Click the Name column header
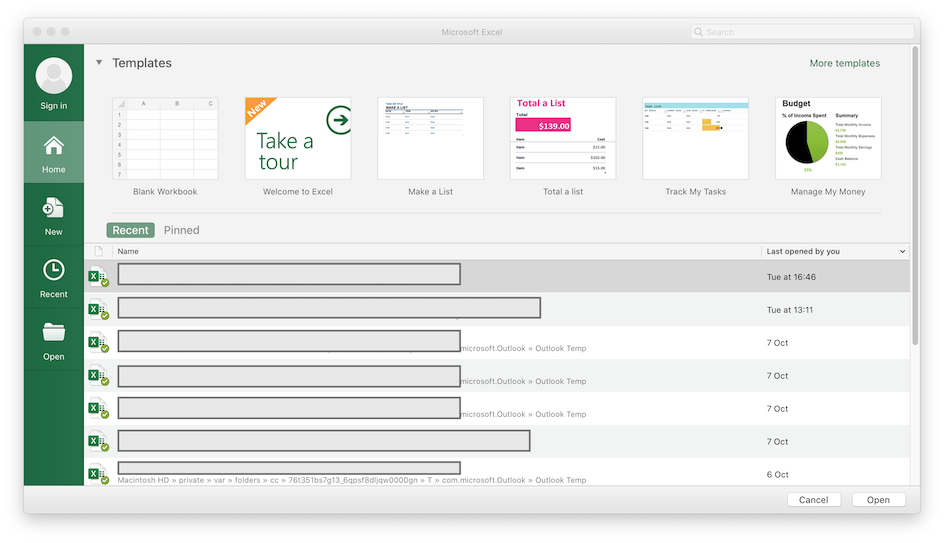Image resolution: width=944 pixels, height=543 pixels. coord(128,251)
